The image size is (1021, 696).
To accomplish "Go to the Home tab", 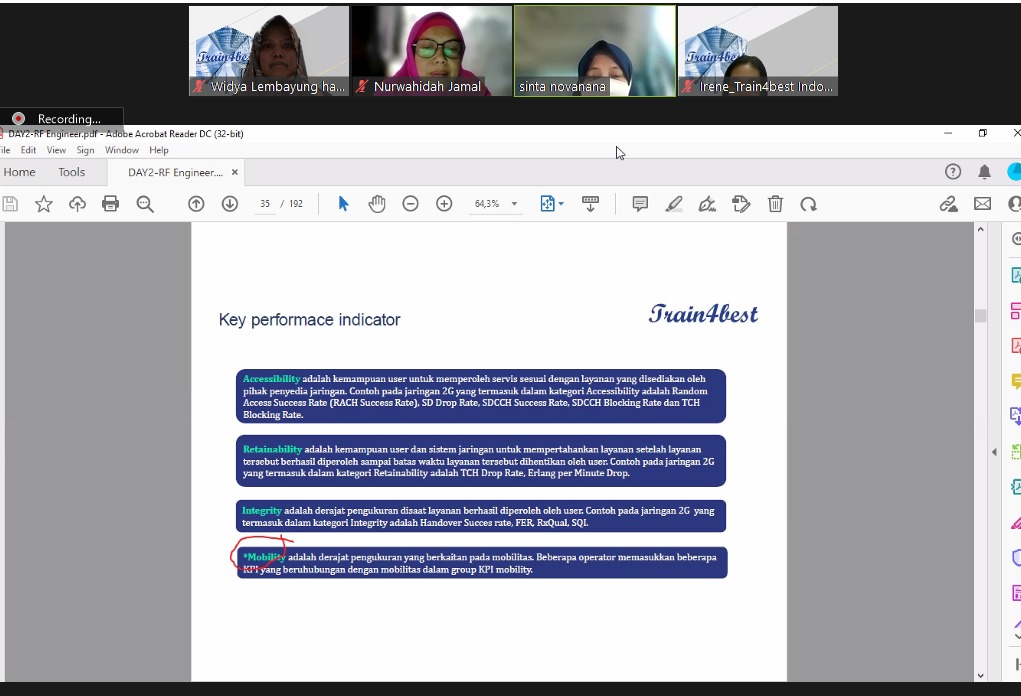I will pyautogui.click(x=20, y=172).
